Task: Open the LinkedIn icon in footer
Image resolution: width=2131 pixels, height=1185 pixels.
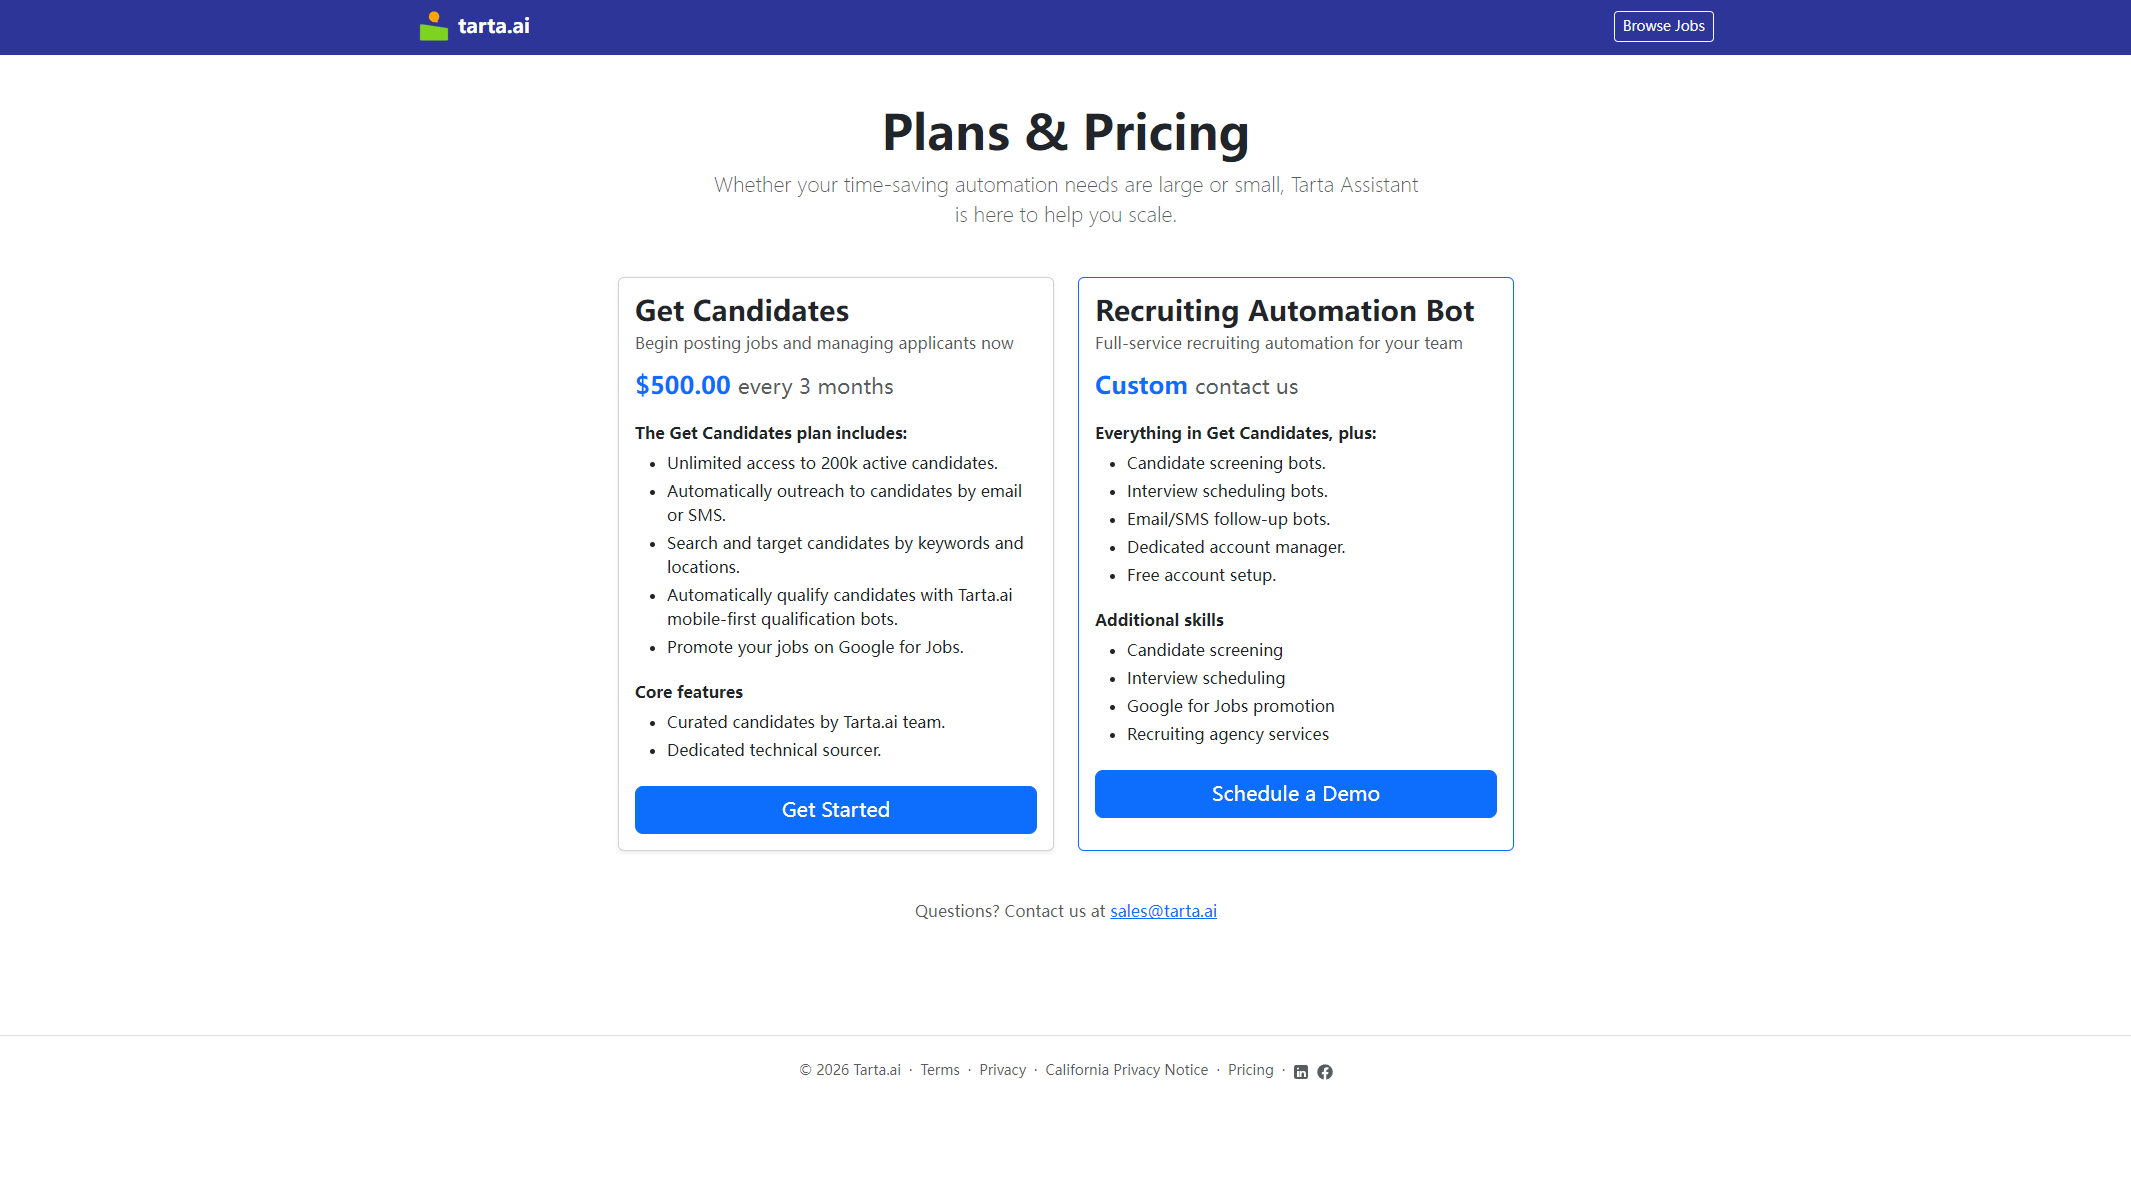Action: 1301,1072
